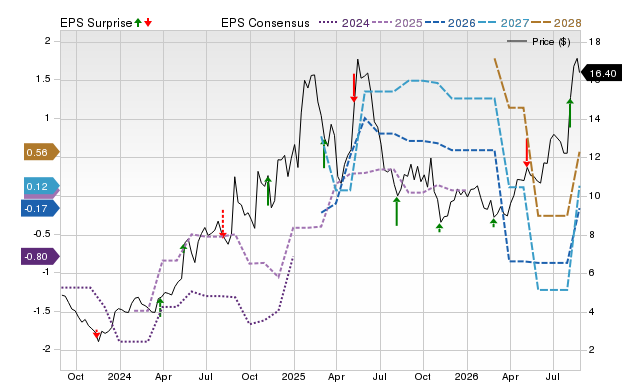Click the 2026 EPS consensus legend entry
640x382 pixels.
tap(450, 23)
